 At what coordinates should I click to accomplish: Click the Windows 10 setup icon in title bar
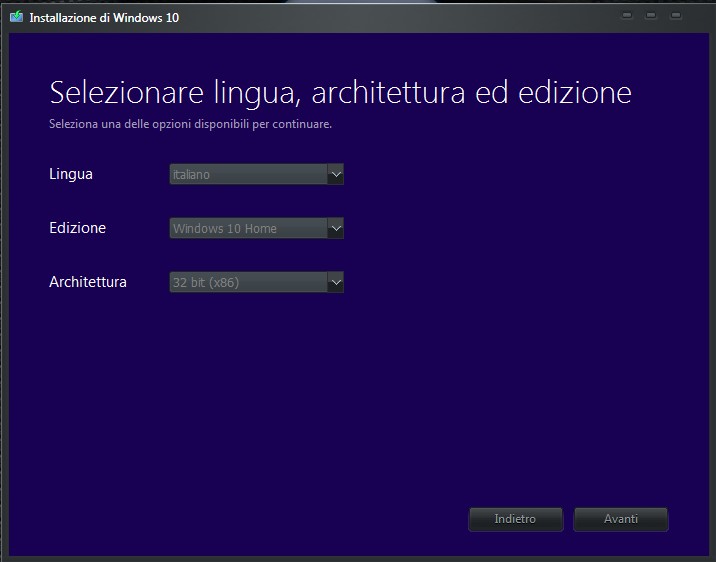pyautogui.click(x=16, y=17)
